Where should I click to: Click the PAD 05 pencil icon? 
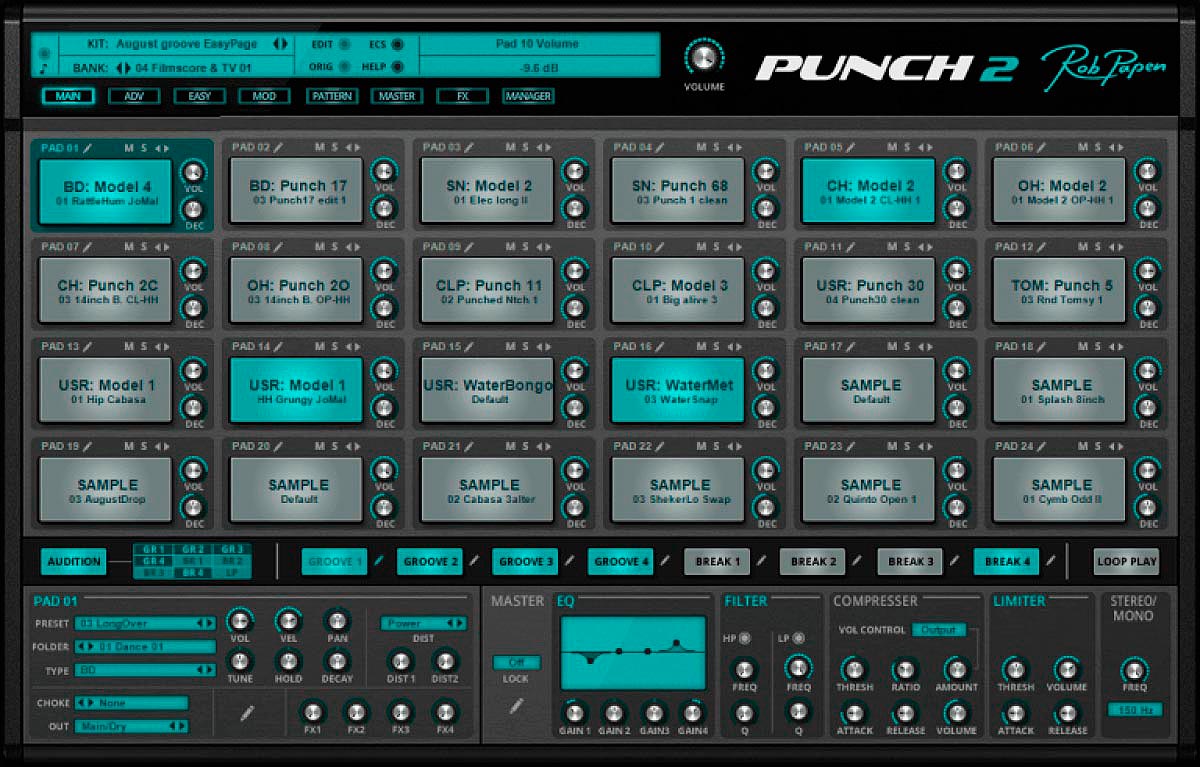[x=852, y=148]
